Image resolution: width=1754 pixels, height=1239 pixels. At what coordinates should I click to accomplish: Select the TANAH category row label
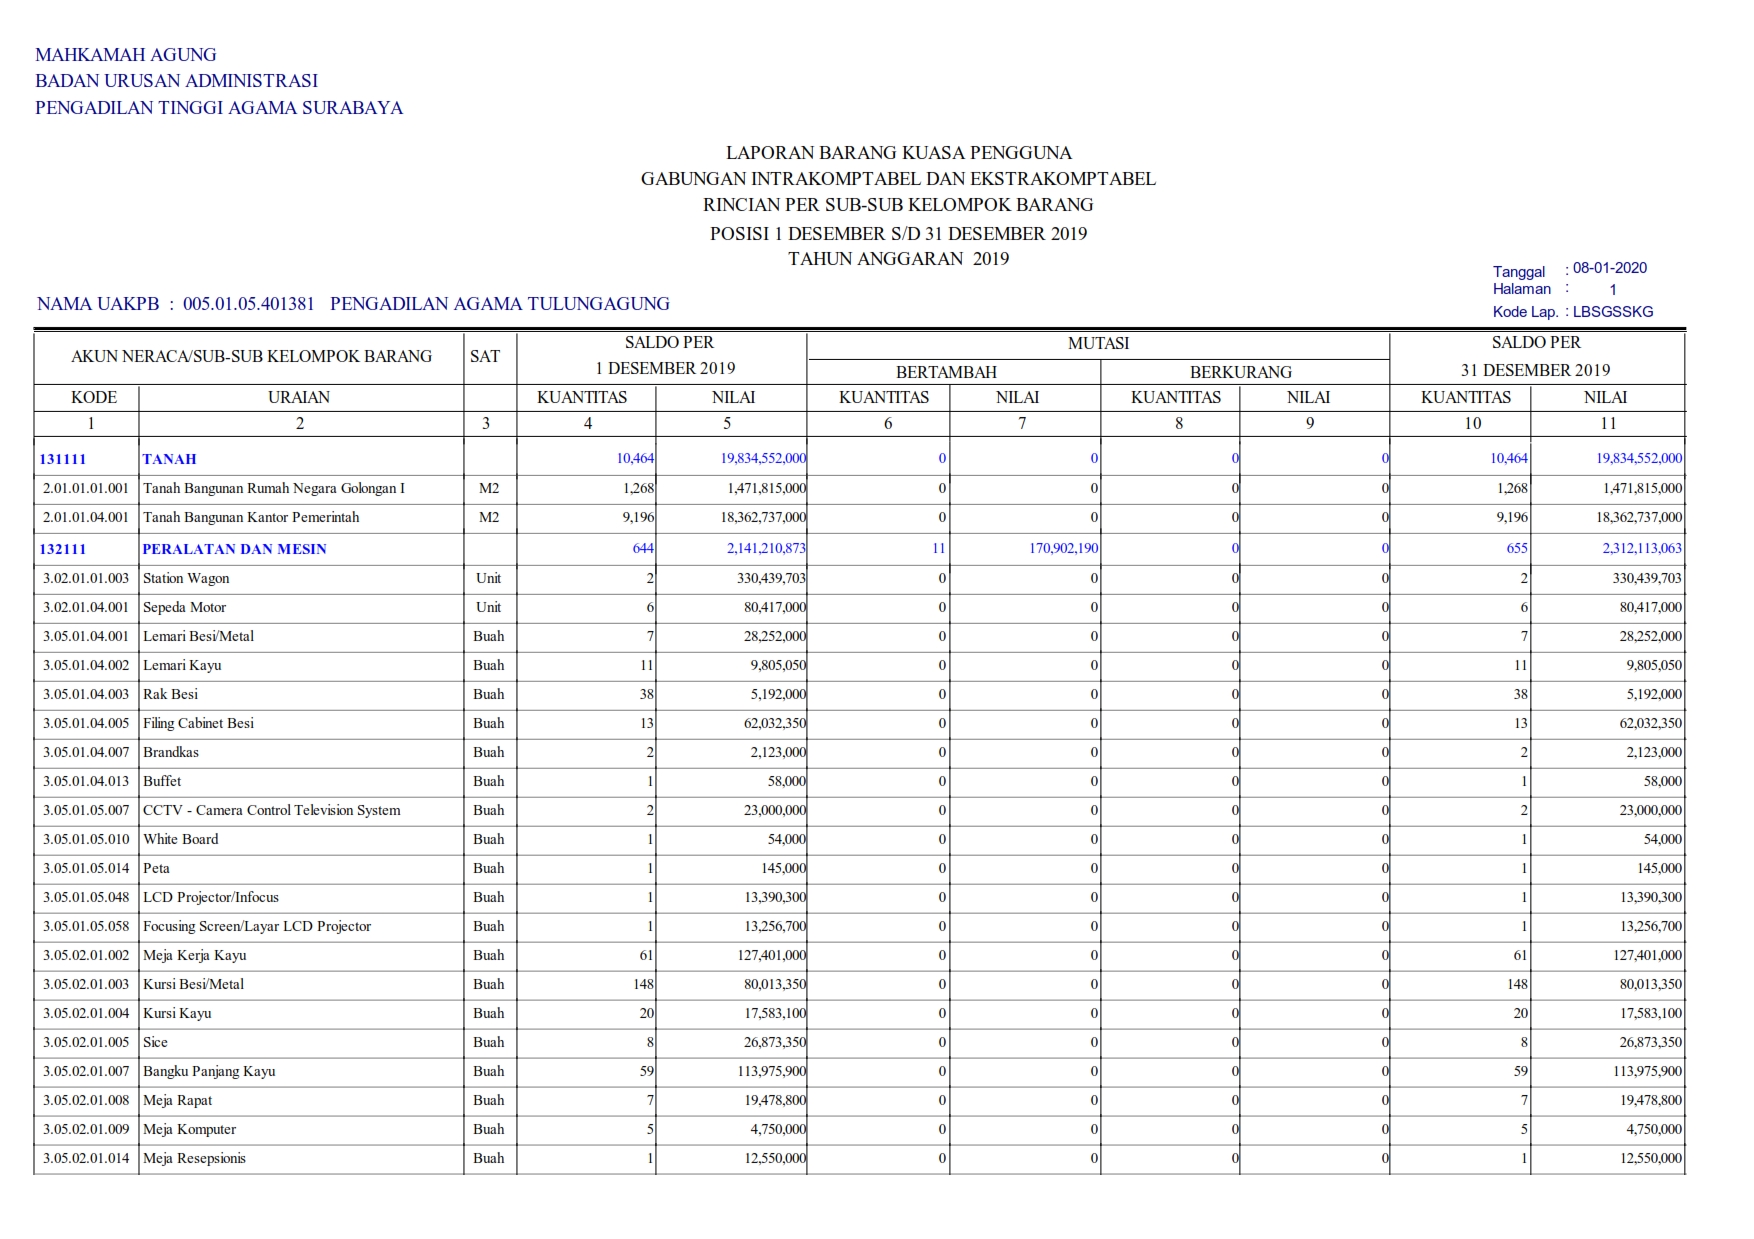(x=169, y=459)
